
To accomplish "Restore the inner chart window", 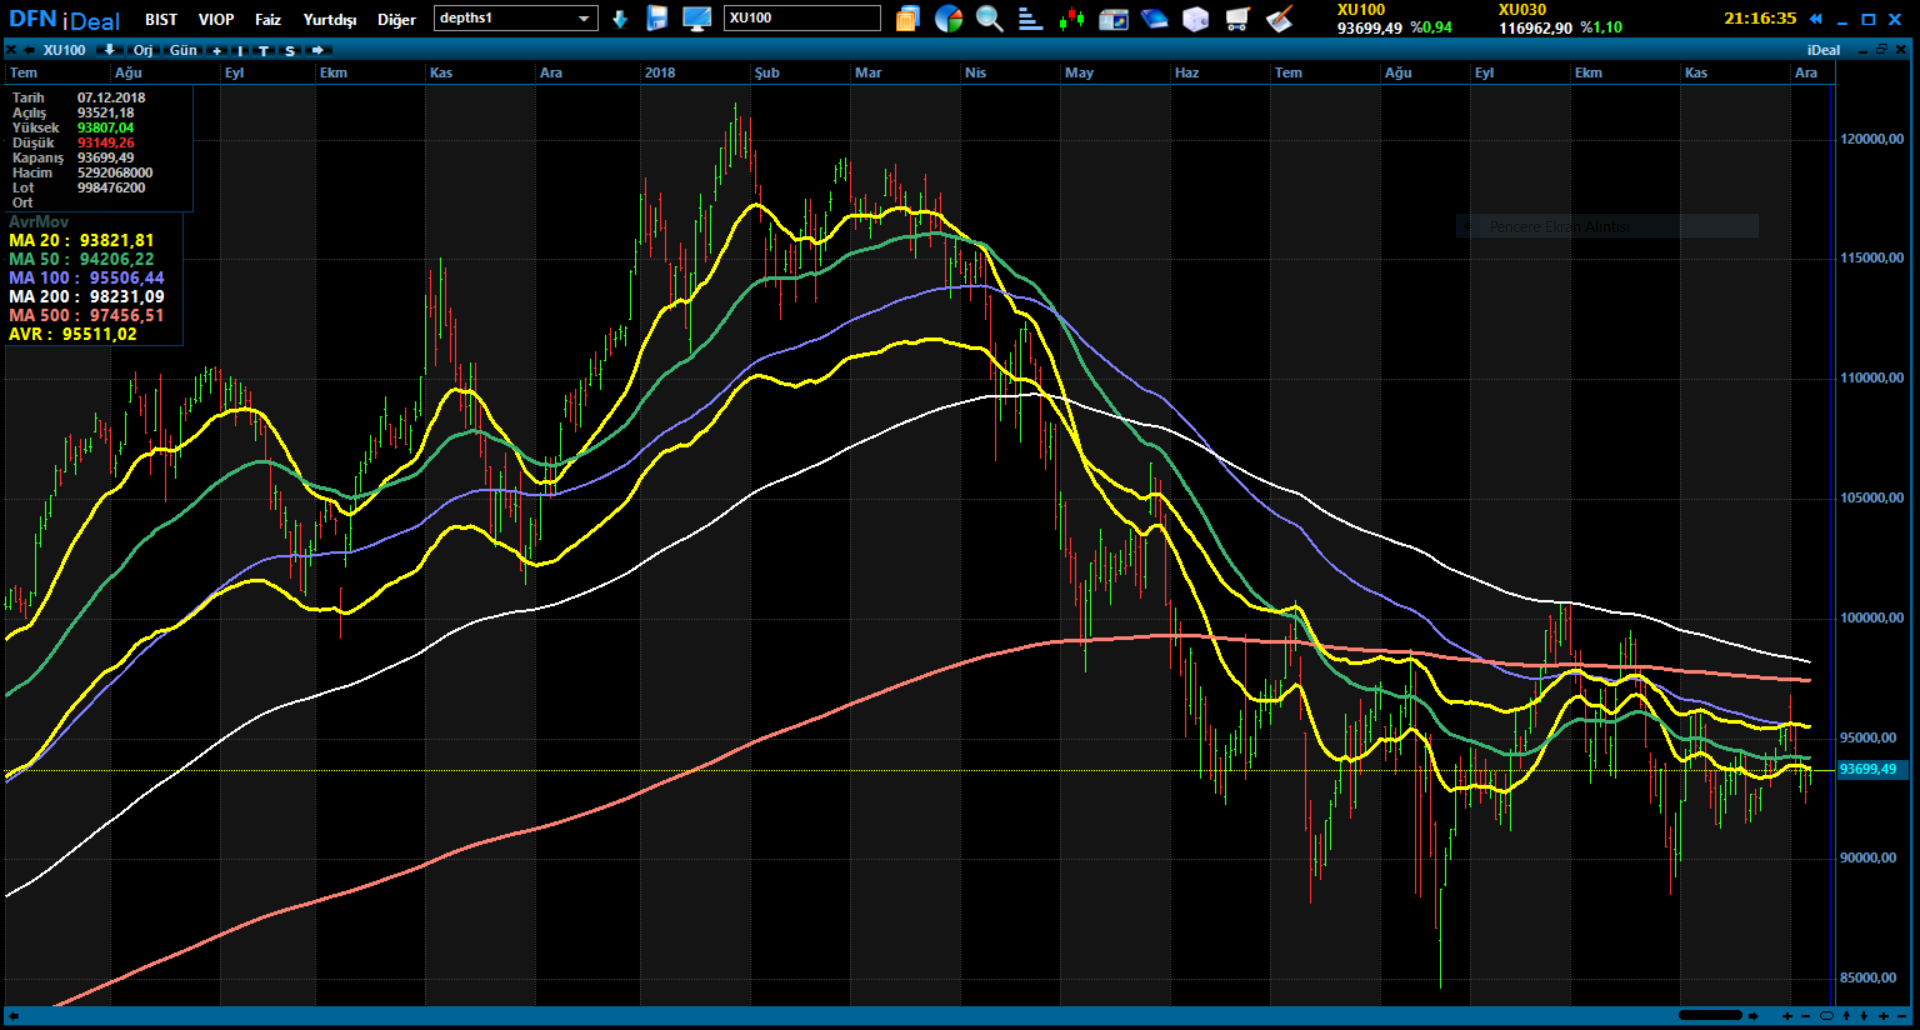I will pos(1881,49).
